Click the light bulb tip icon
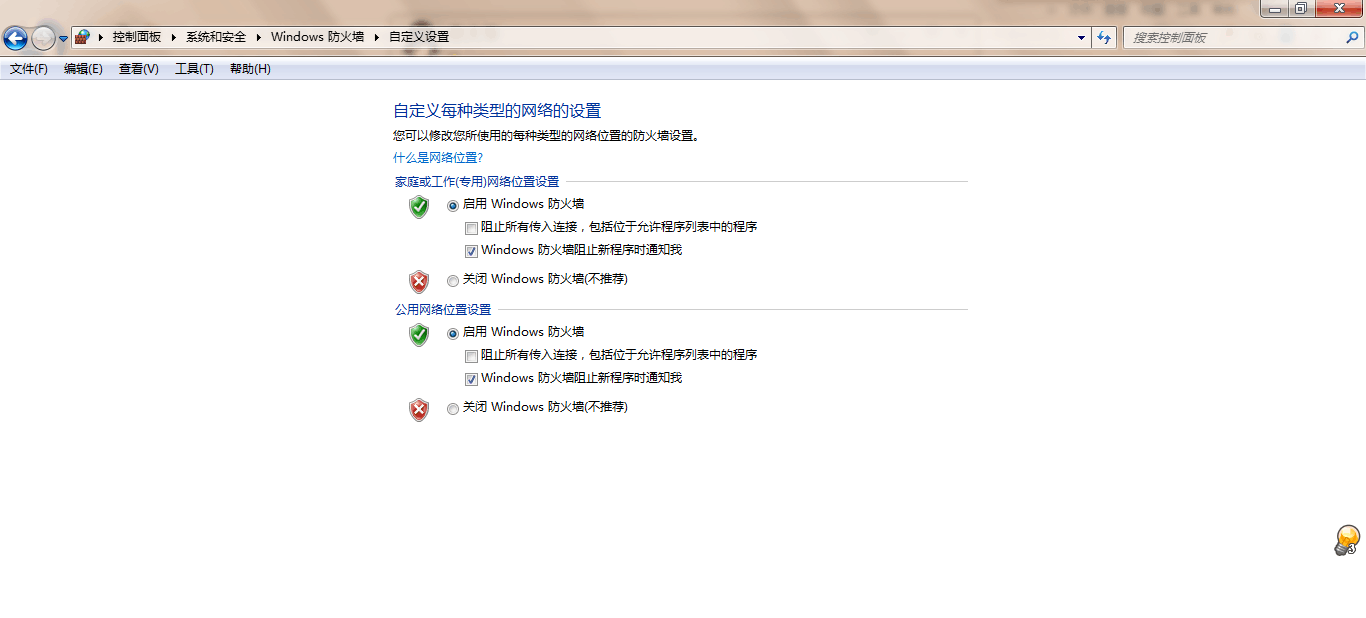Screen dimensions: 1366x618 (1347, 540)
